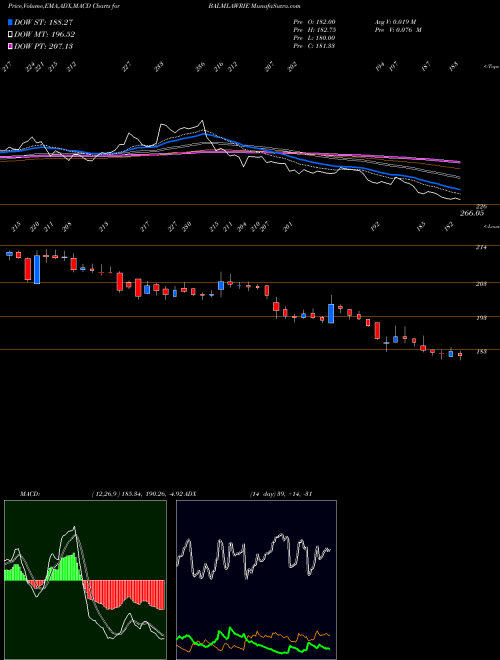
Task: Click the MACD histogram chart panel
Action: point(85,580)
